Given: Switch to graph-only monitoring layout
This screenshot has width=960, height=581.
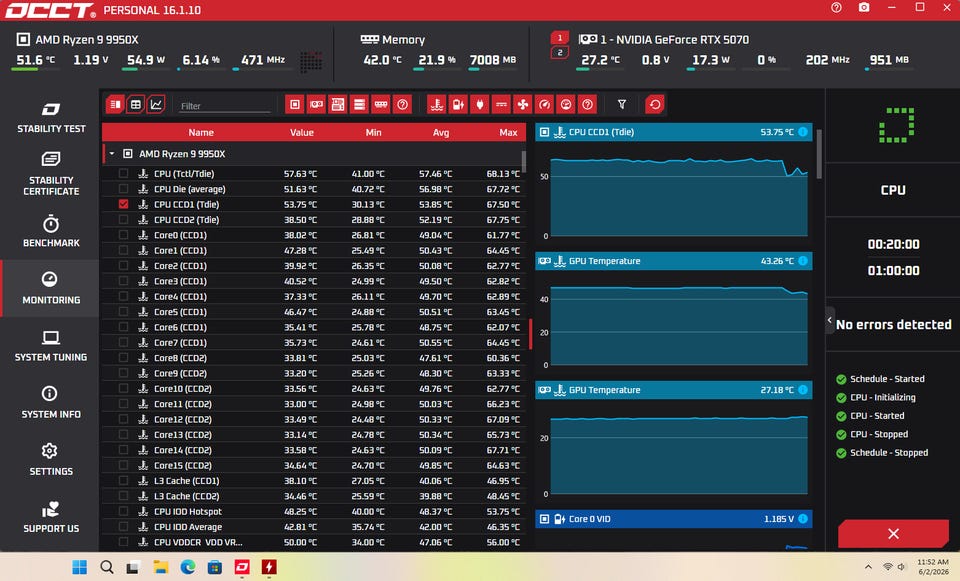Looking at the screenshot, I should point(156,105).
